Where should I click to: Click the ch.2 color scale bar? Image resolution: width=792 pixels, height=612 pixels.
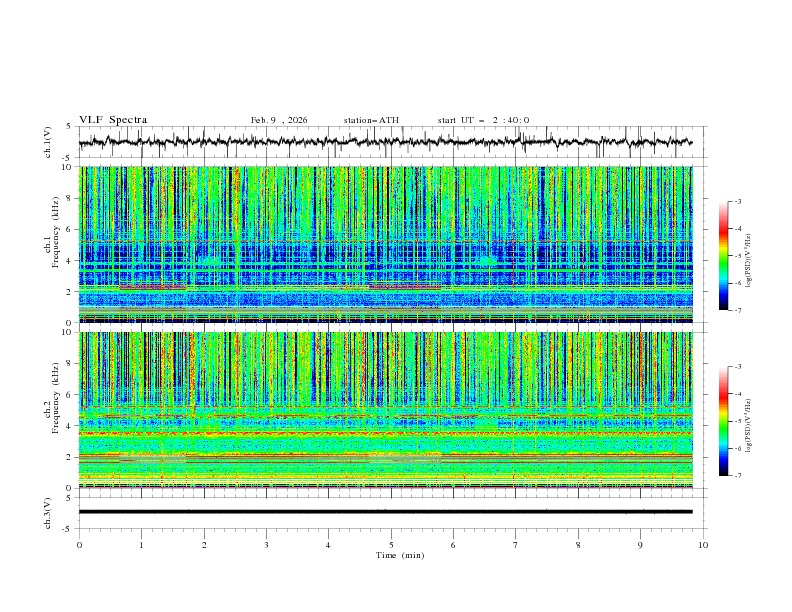click(x=723, y=421)
